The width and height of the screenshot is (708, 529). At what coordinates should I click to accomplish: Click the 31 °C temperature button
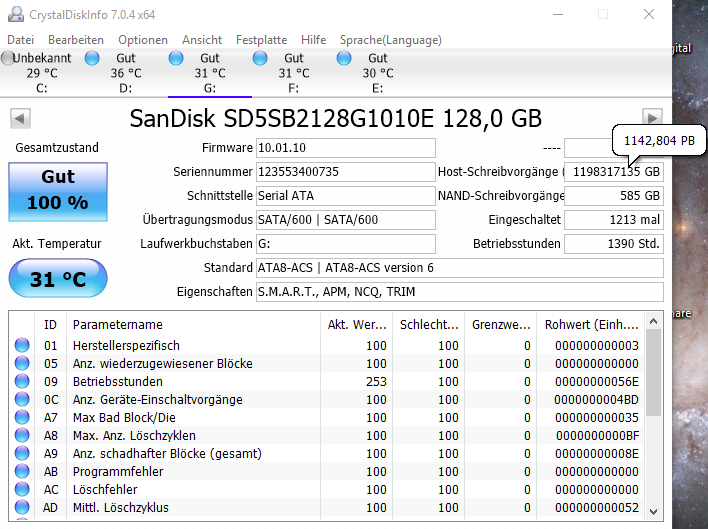click(x=58, y=278)
